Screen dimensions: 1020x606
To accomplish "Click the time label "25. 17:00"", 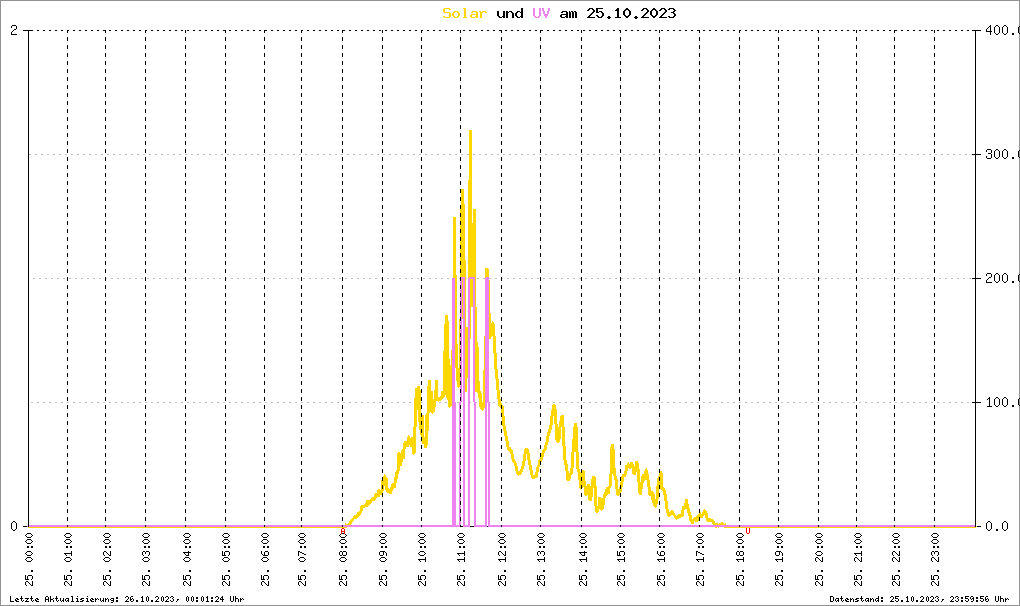I will coord(701,559).
